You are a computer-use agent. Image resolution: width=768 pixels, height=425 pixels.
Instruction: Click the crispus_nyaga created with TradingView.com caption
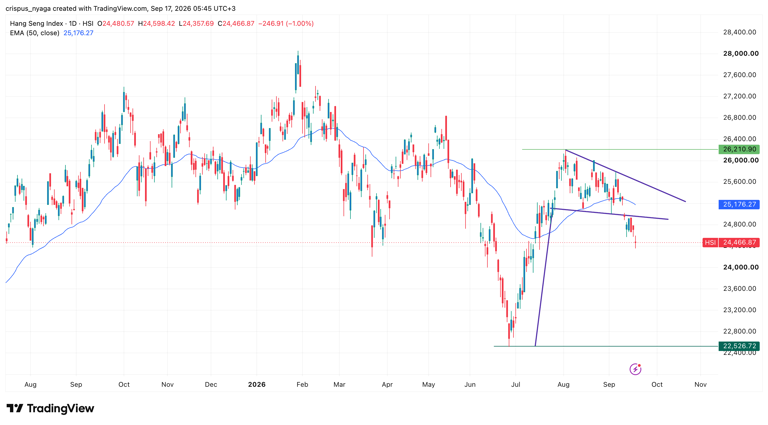pyautogui.click(x=120, y=9)
